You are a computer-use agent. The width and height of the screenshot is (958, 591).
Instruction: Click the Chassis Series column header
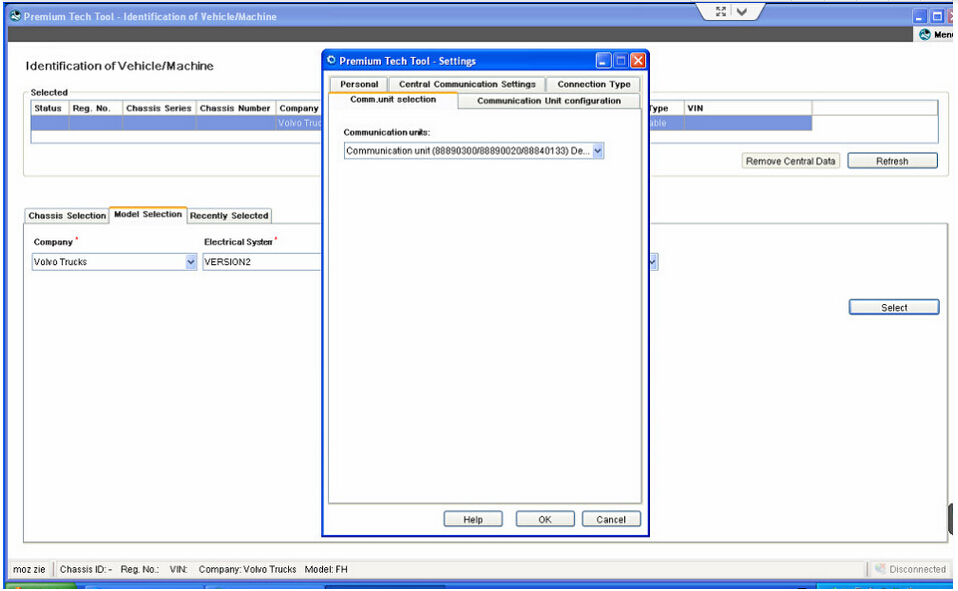159,108
